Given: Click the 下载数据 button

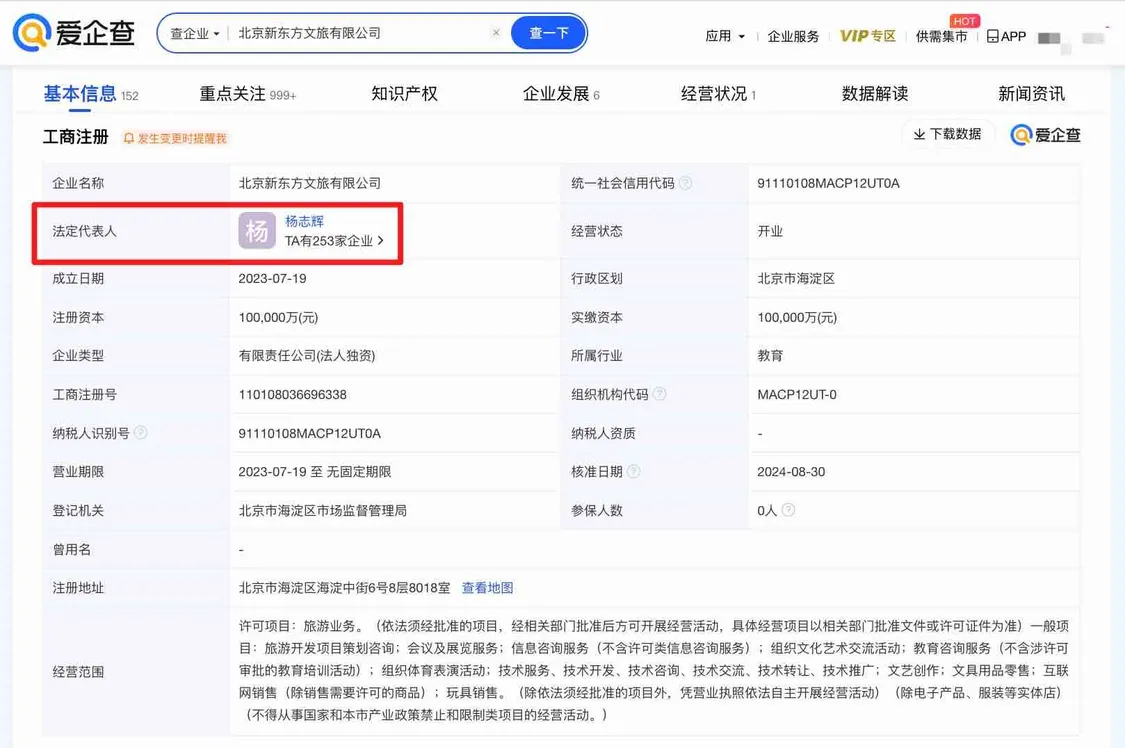Looking at the screenshot, I should coord(948,134).
